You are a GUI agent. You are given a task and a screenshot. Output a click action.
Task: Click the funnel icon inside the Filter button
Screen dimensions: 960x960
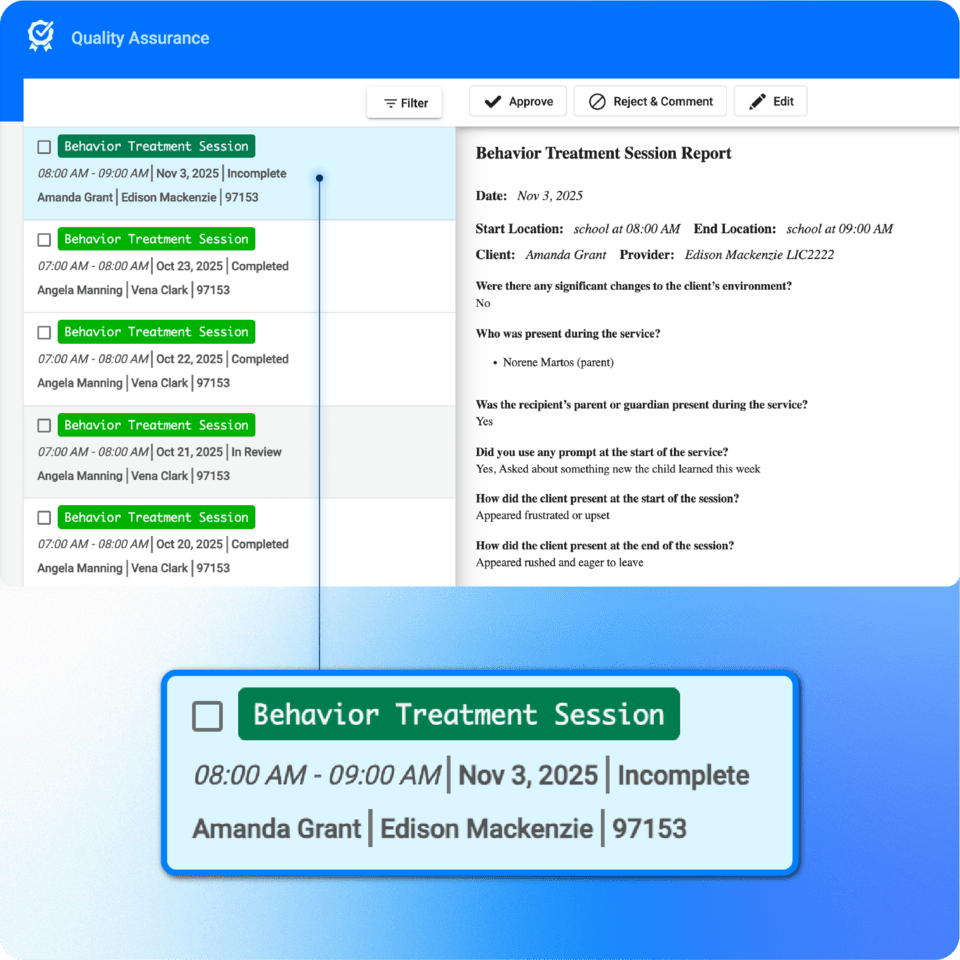click(x=389, y=102)
